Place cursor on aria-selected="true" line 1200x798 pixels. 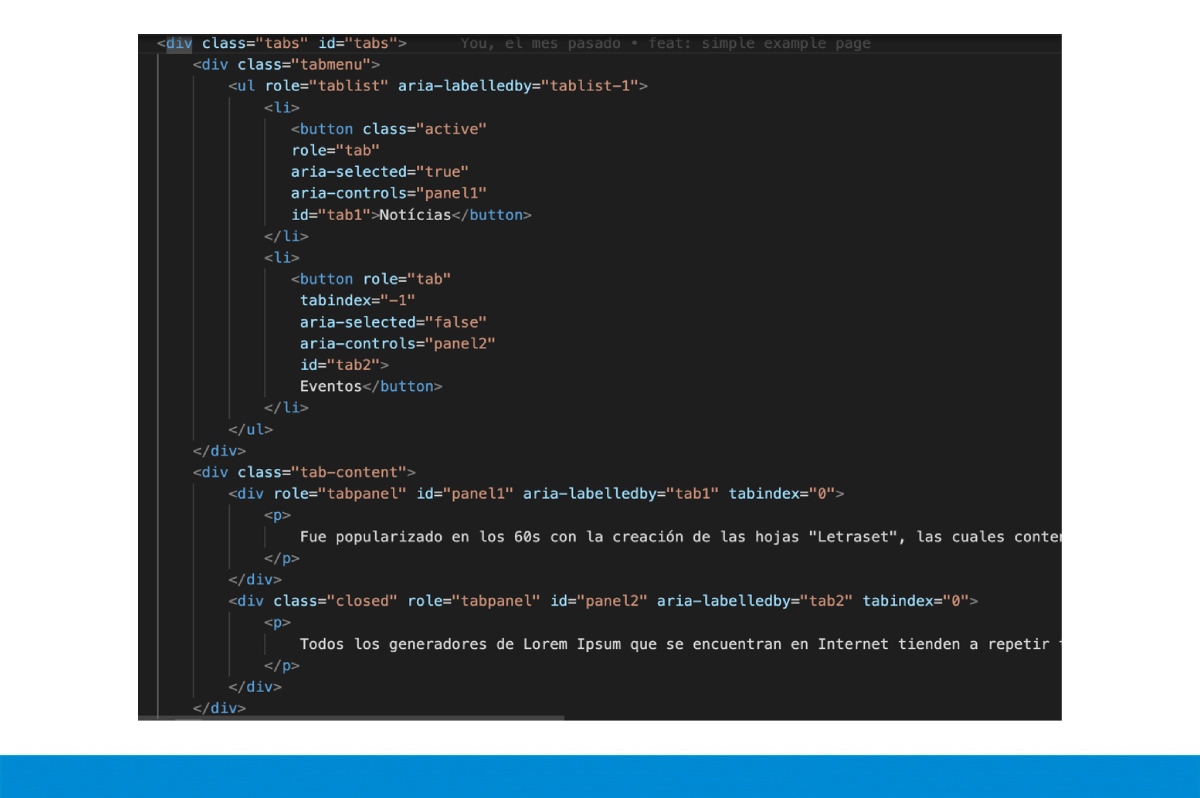coord(379,172)
